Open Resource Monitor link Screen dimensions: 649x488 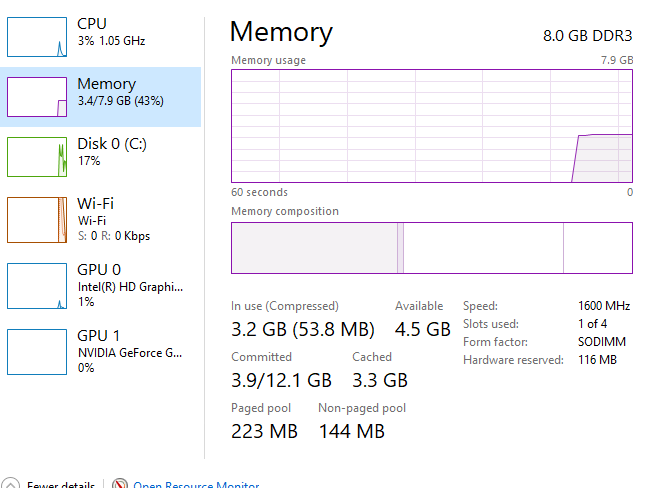pos(196,484)
